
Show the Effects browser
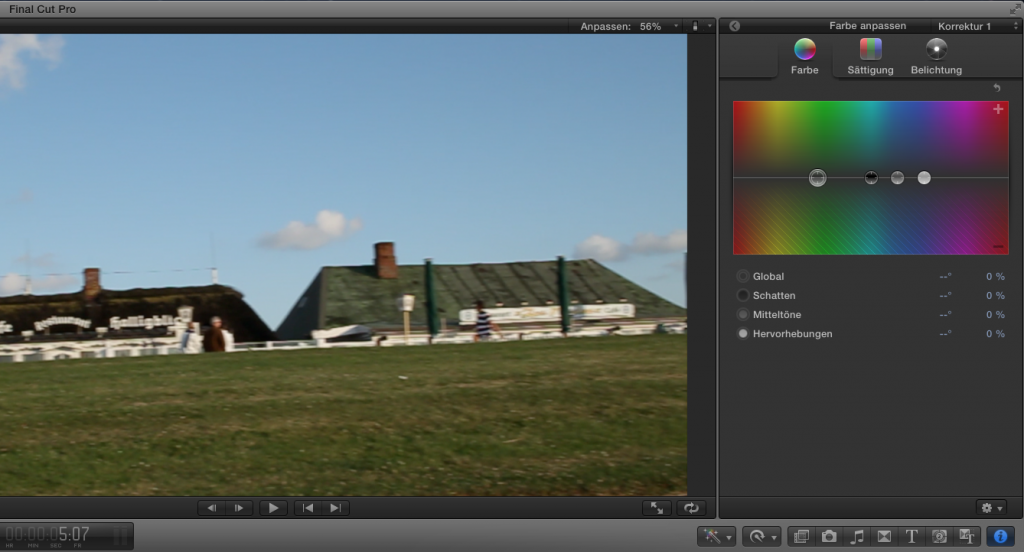coord(801,536)
